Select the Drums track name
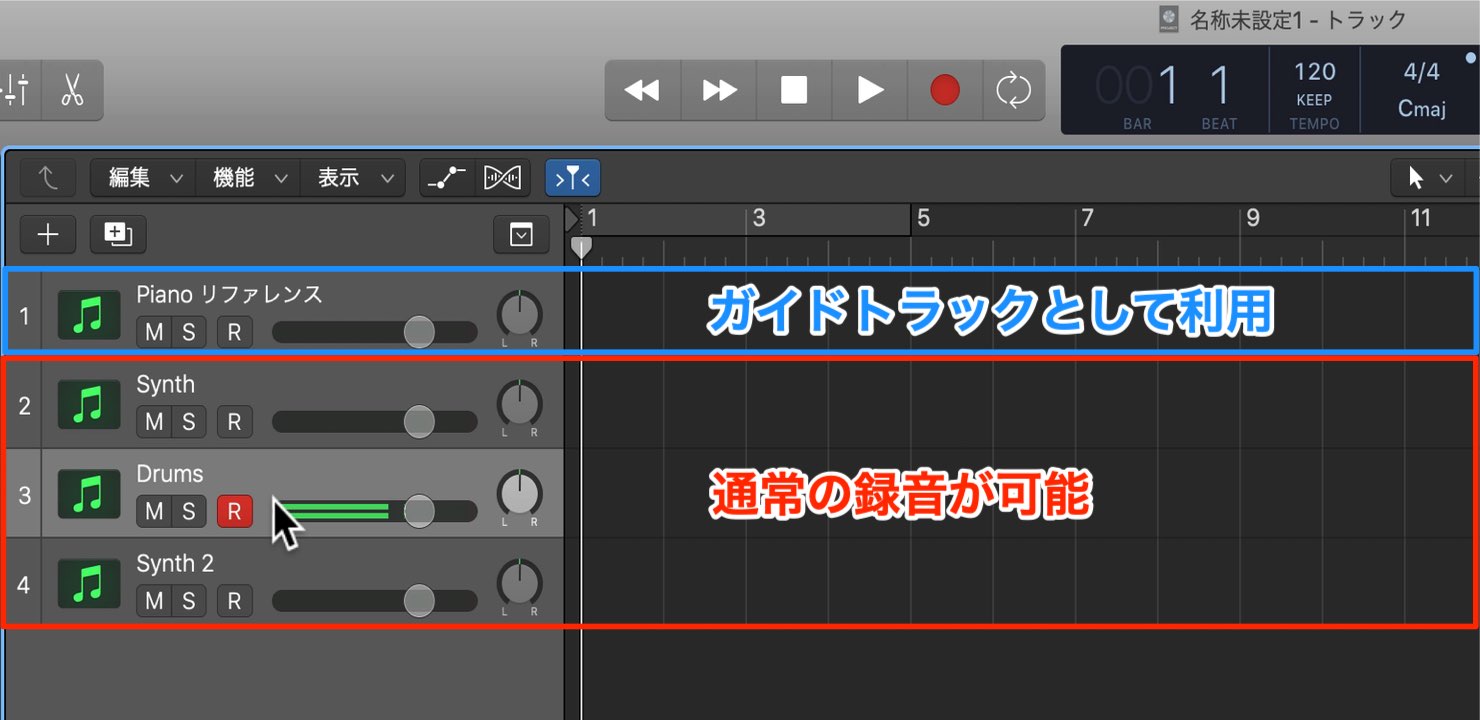Screen dimensions: 1480x720 170,474
